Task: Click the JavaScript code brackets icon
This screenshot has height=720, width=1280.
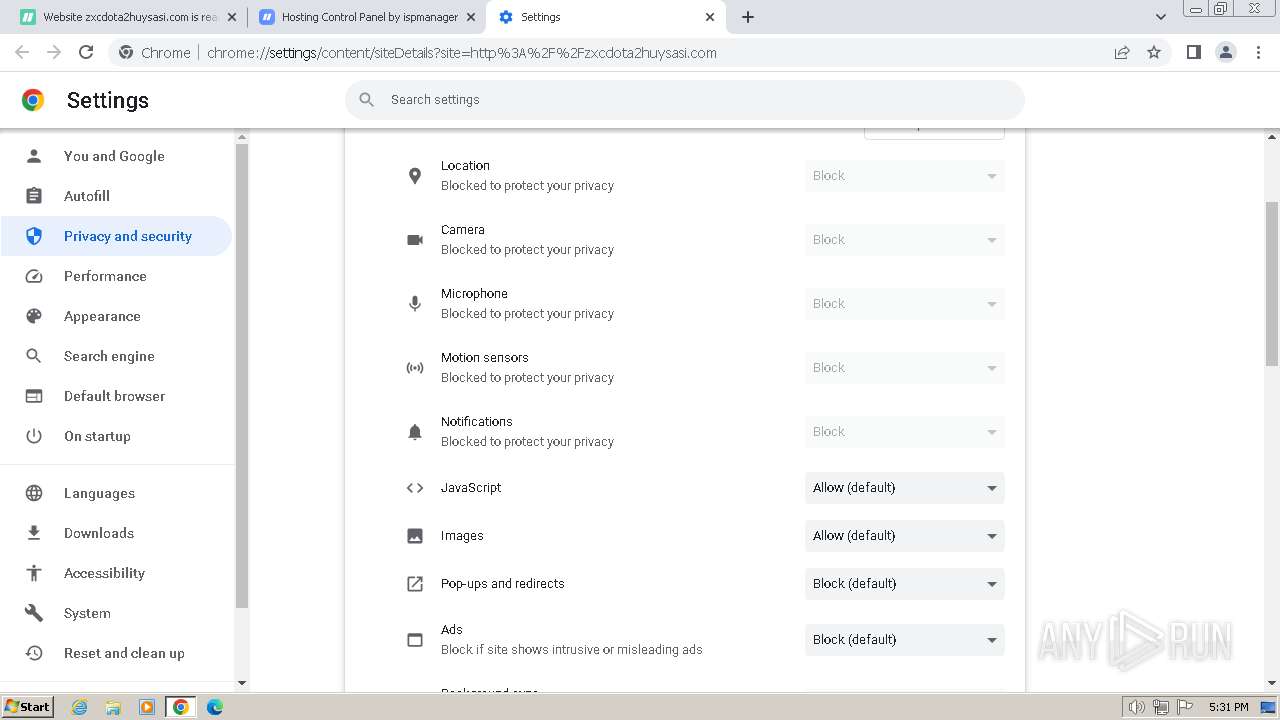Action: point(415,488)
